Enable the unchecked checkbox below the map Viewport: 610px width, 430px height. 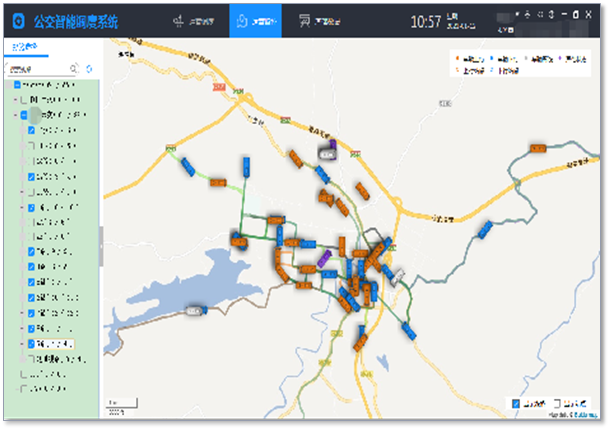click(x=557, y=404)
